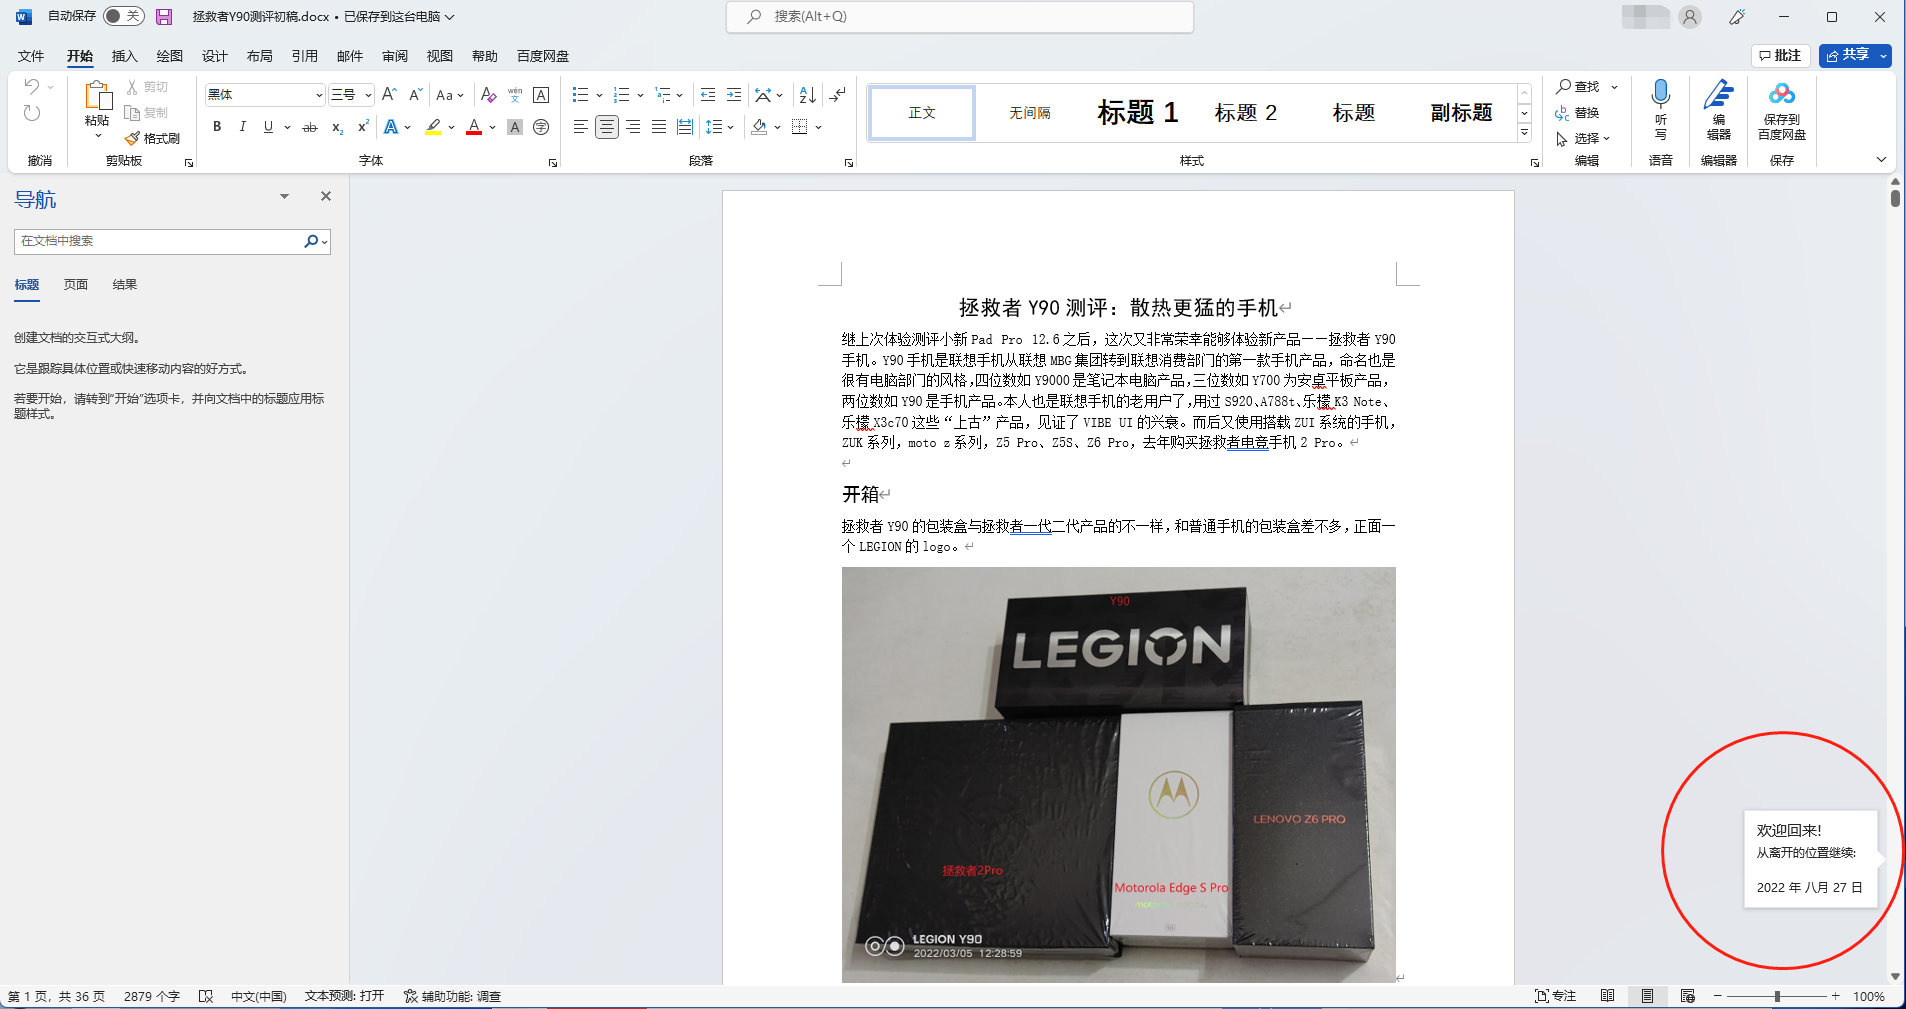Click the 批注 comments button
Viewport: 1906px width, 1009px height.
(1781, 55)
